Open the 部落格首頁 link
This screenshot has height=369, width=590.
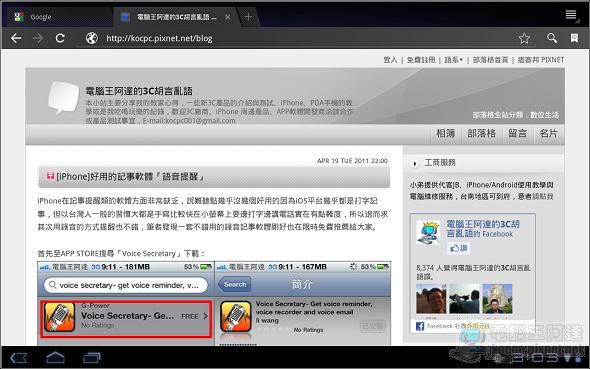(x=490, y=60)
